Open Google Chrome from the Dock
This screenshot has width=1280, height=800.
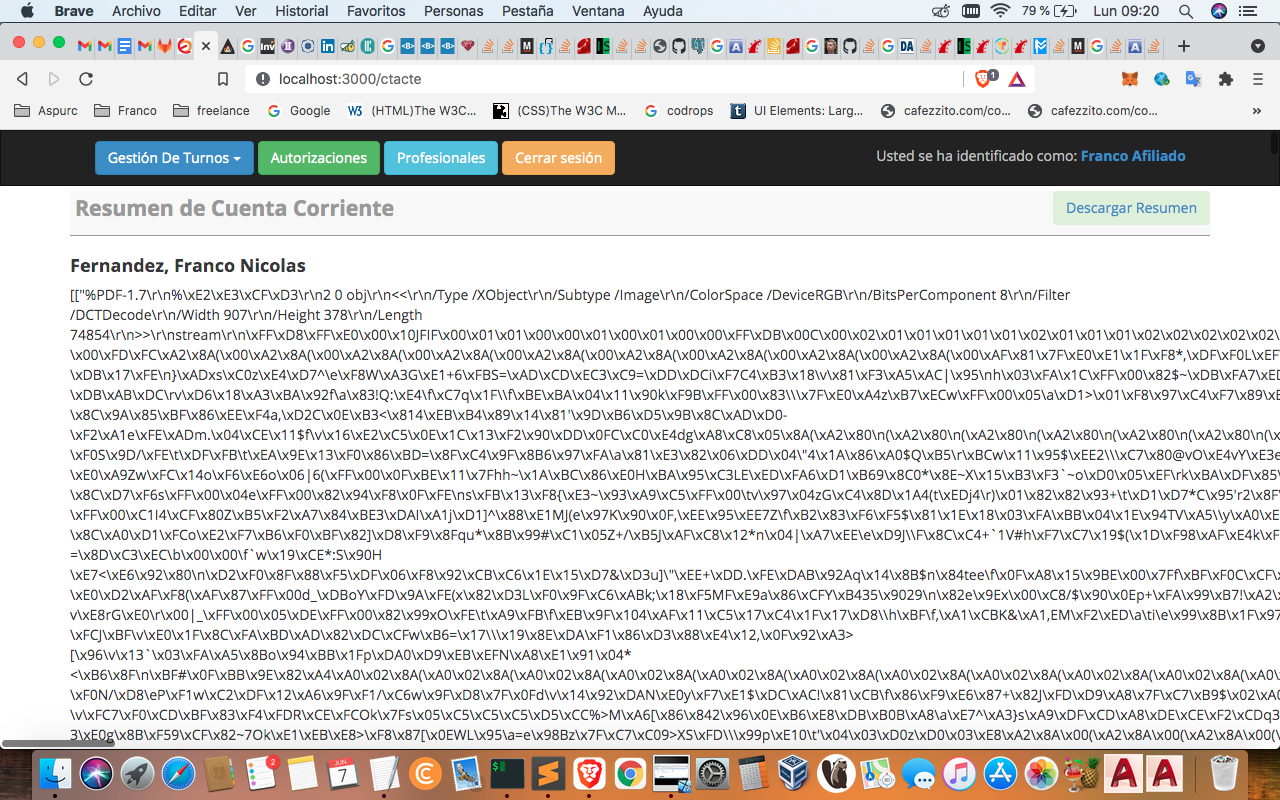630,774
